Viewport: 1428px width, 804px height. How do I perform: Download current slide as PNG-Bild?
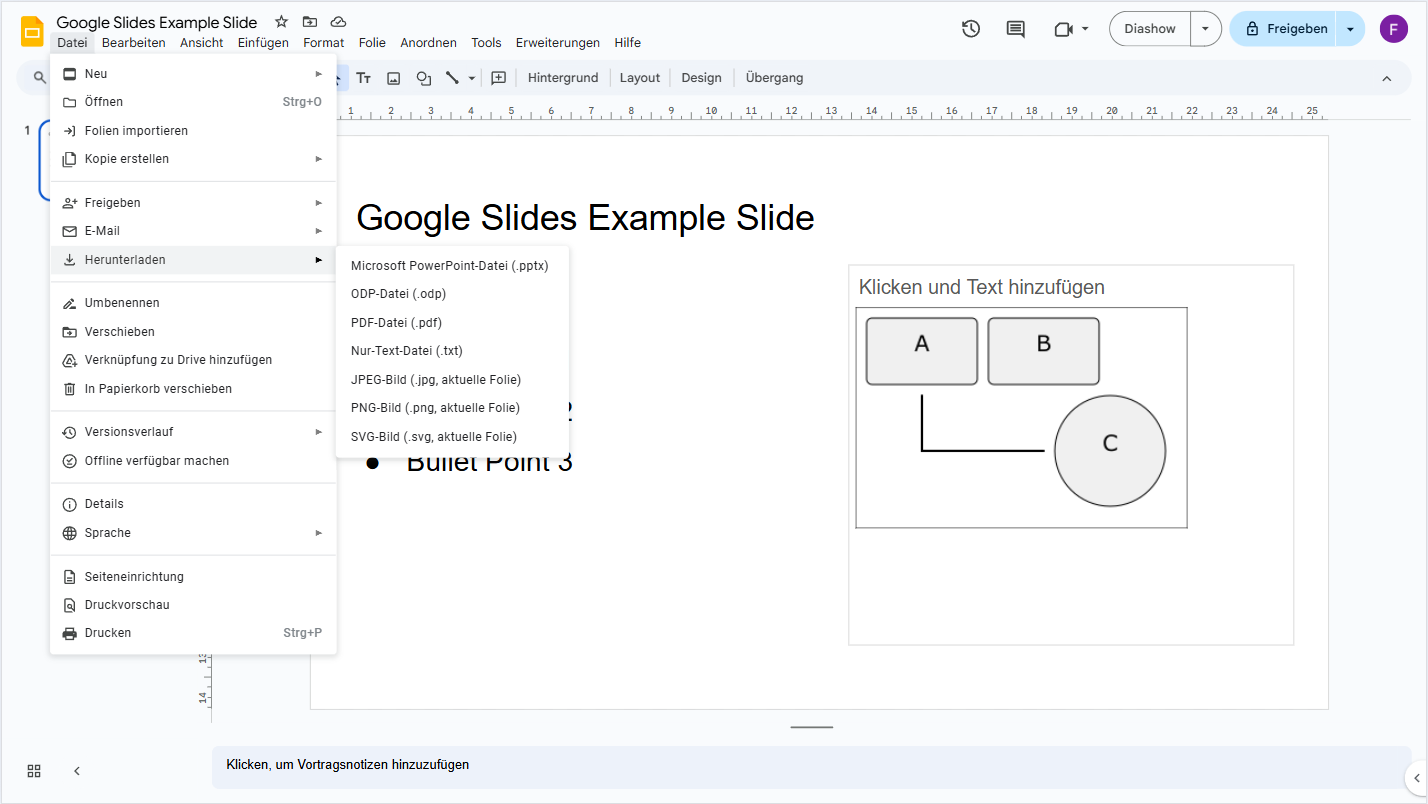click(452, 408)
